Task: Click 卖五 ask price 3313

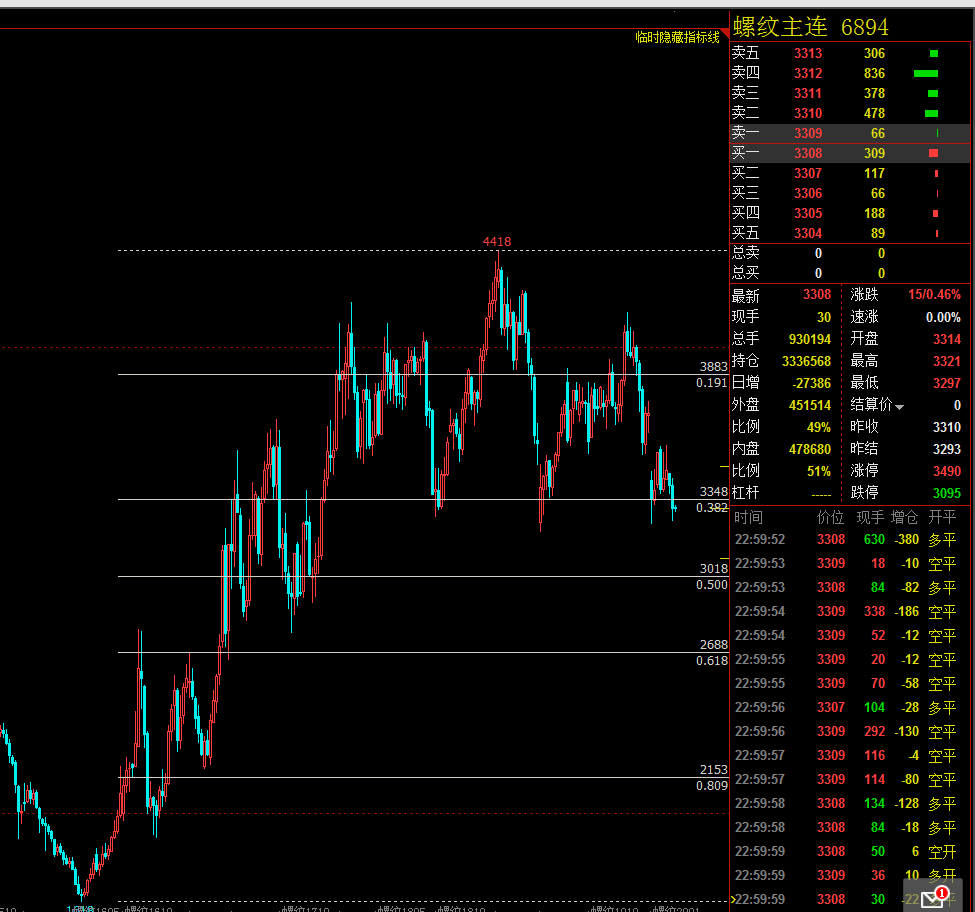Action: pyautogui.click(x=808, y=54)
